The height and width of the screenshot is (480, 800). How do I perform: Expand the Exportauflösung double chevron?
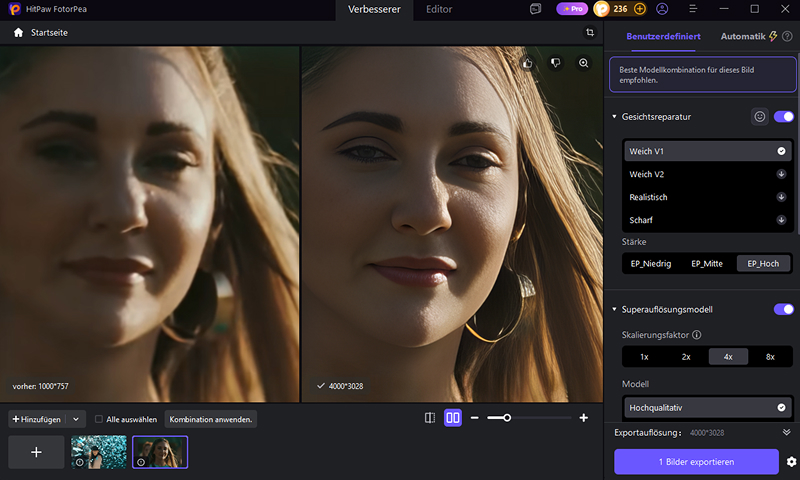pyautogui.click(x=786, y=433)
